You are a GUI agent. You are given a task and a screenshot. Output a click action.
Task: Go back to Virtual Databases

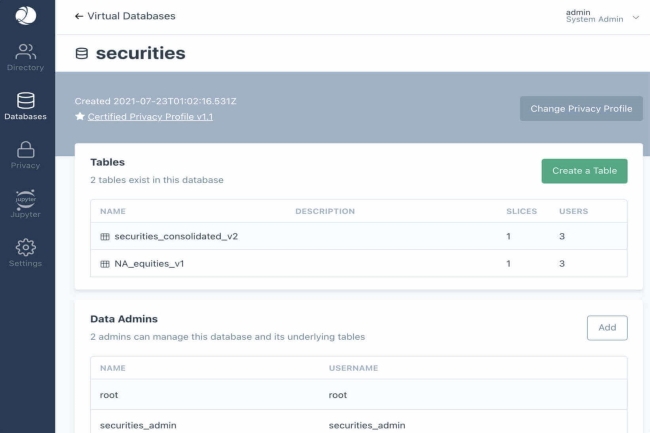pos(125,17)
